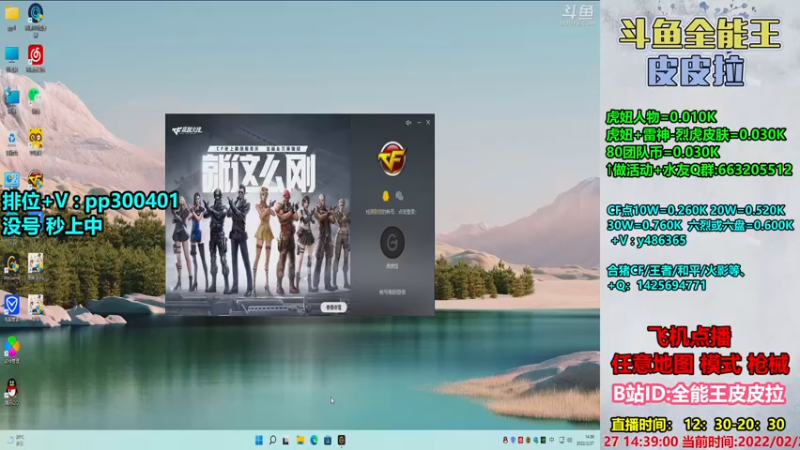Open the anime shortcut beside the blue shield icon
The image size is (800, 450).
click(35, 305)
